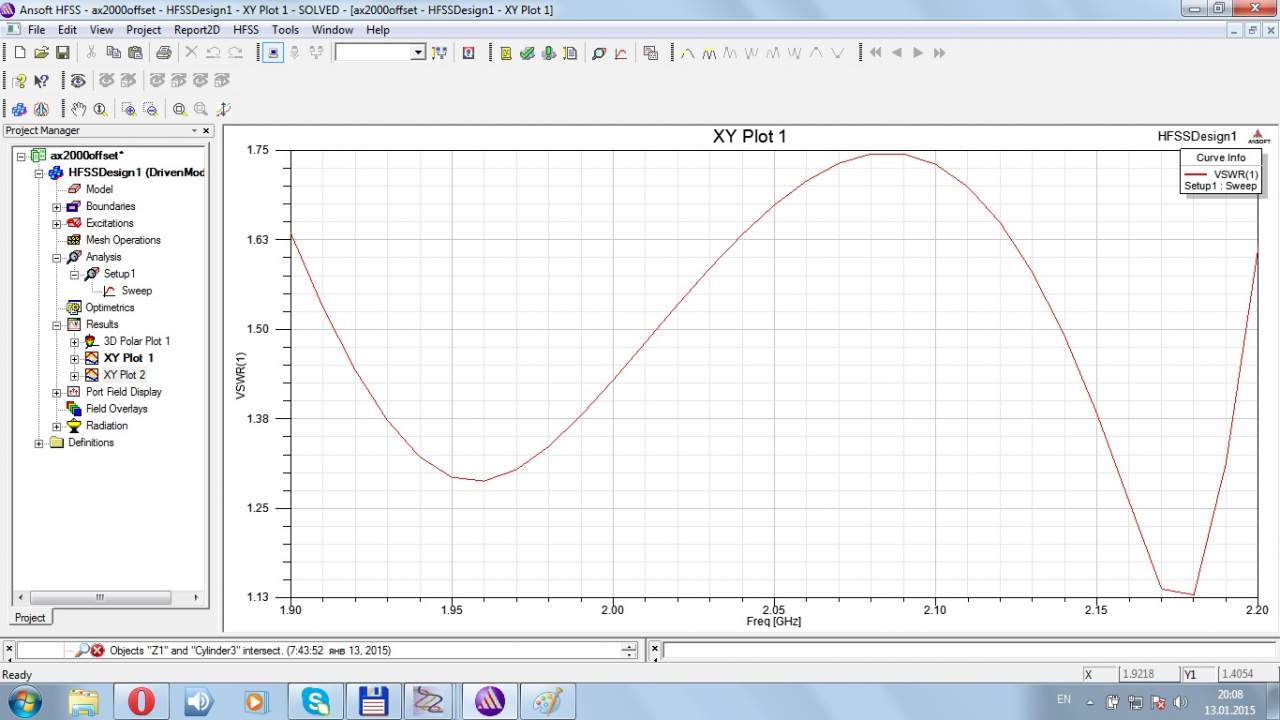Click the context help arrow icon
This screenshot has width=1280, height=720.
(x=41, y=81)
